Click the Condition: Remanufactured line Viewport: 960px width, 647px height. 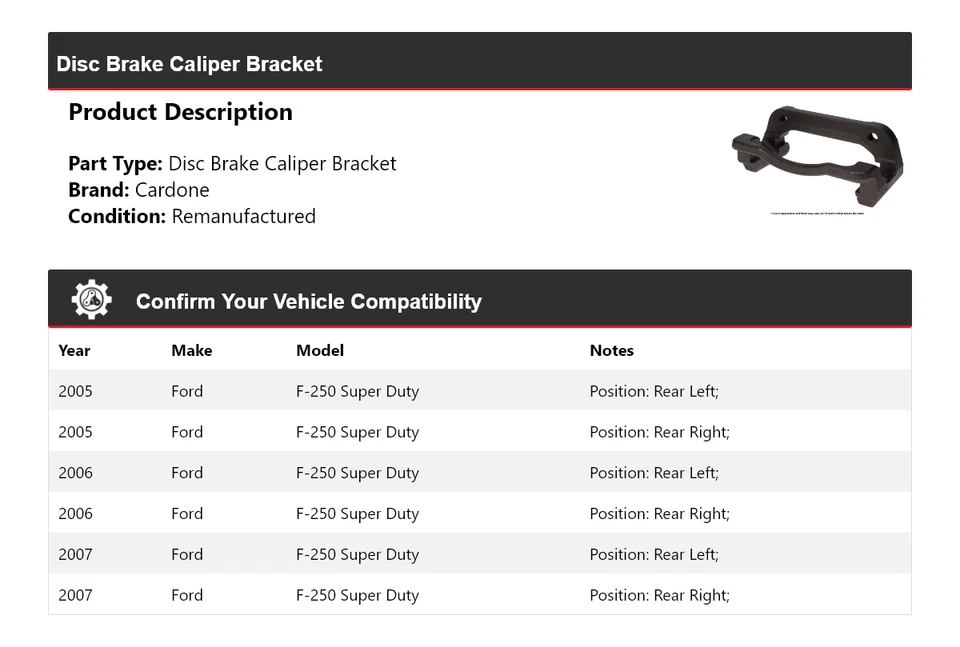coord(191,216)
